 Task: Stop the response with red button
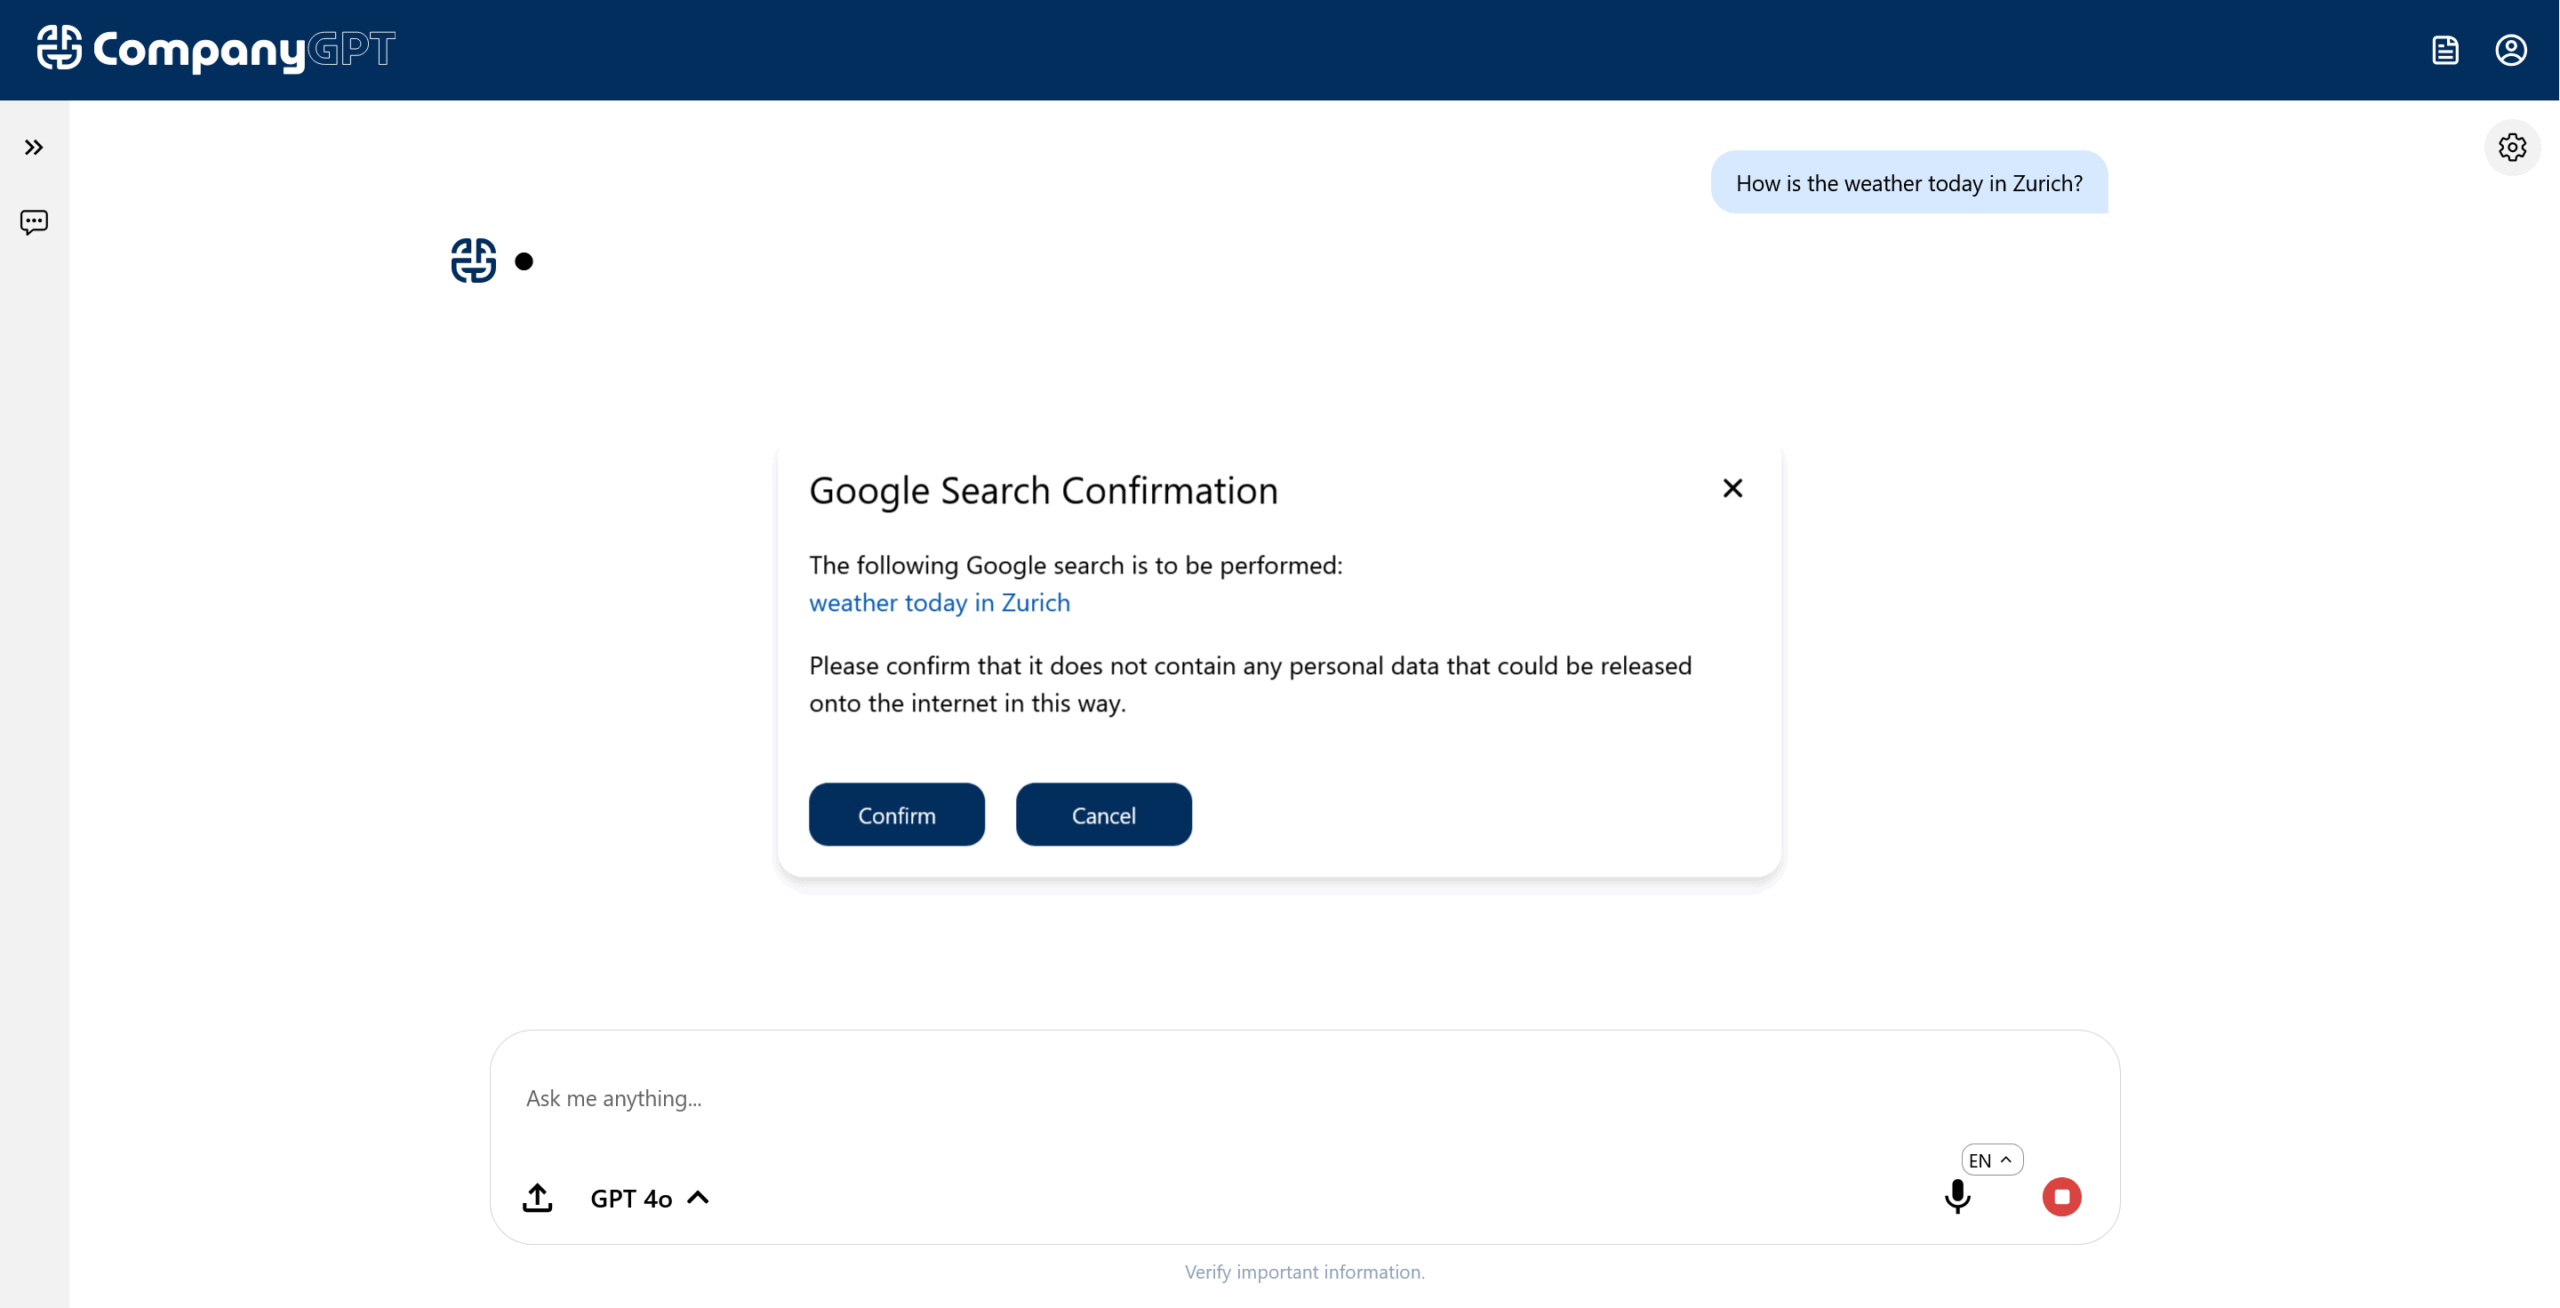[2061, 1197]
